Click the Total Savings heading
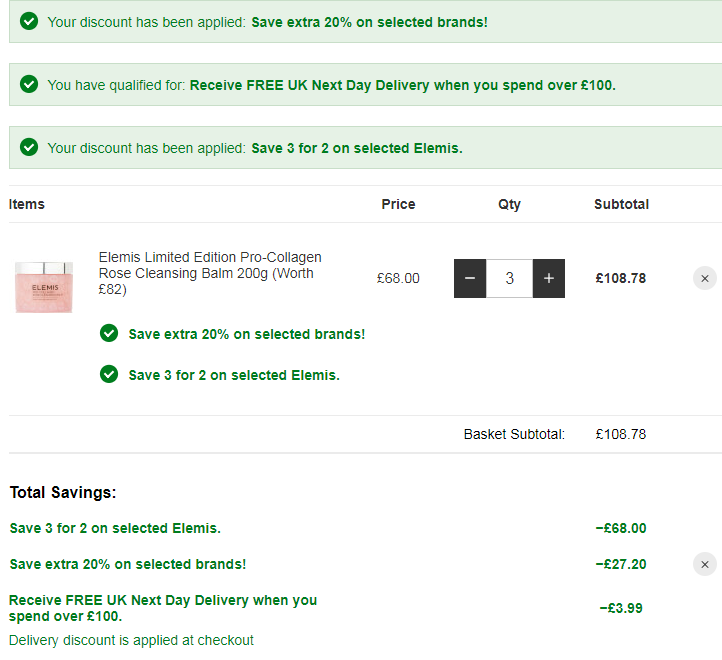 coord(63,492)
